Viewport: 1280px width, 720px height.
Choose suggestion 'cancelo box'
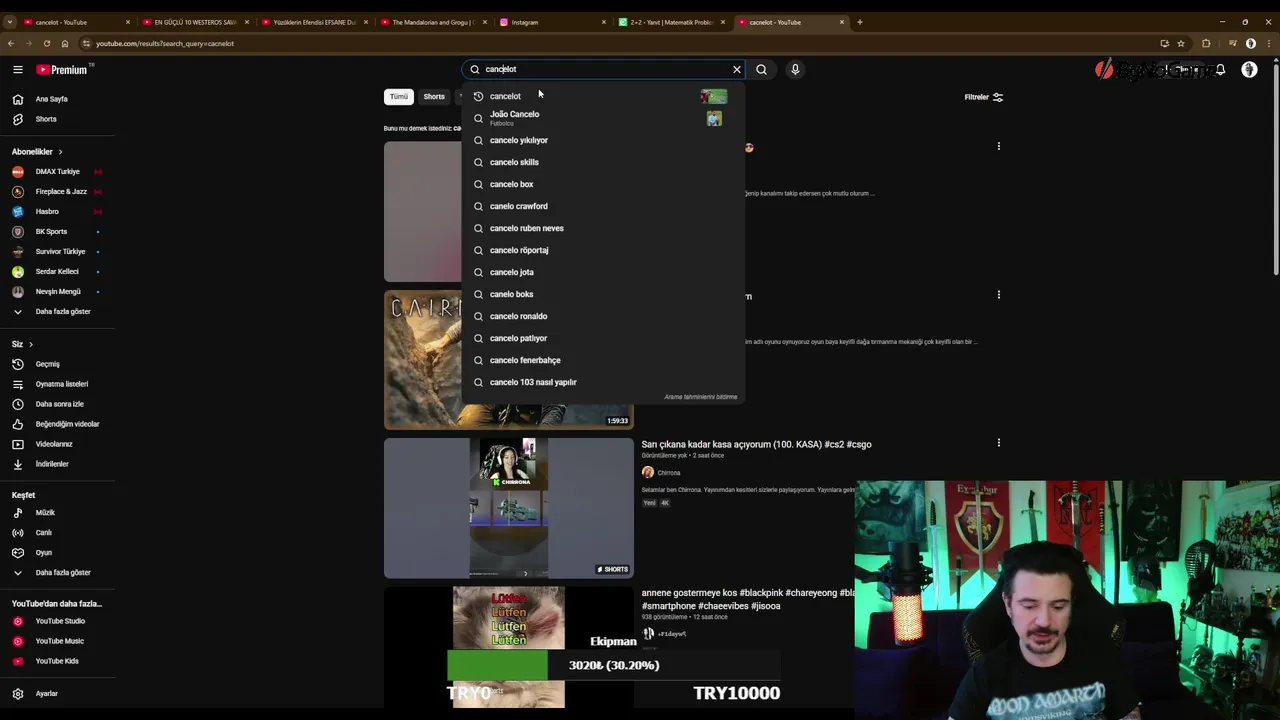tap(604, 184)
